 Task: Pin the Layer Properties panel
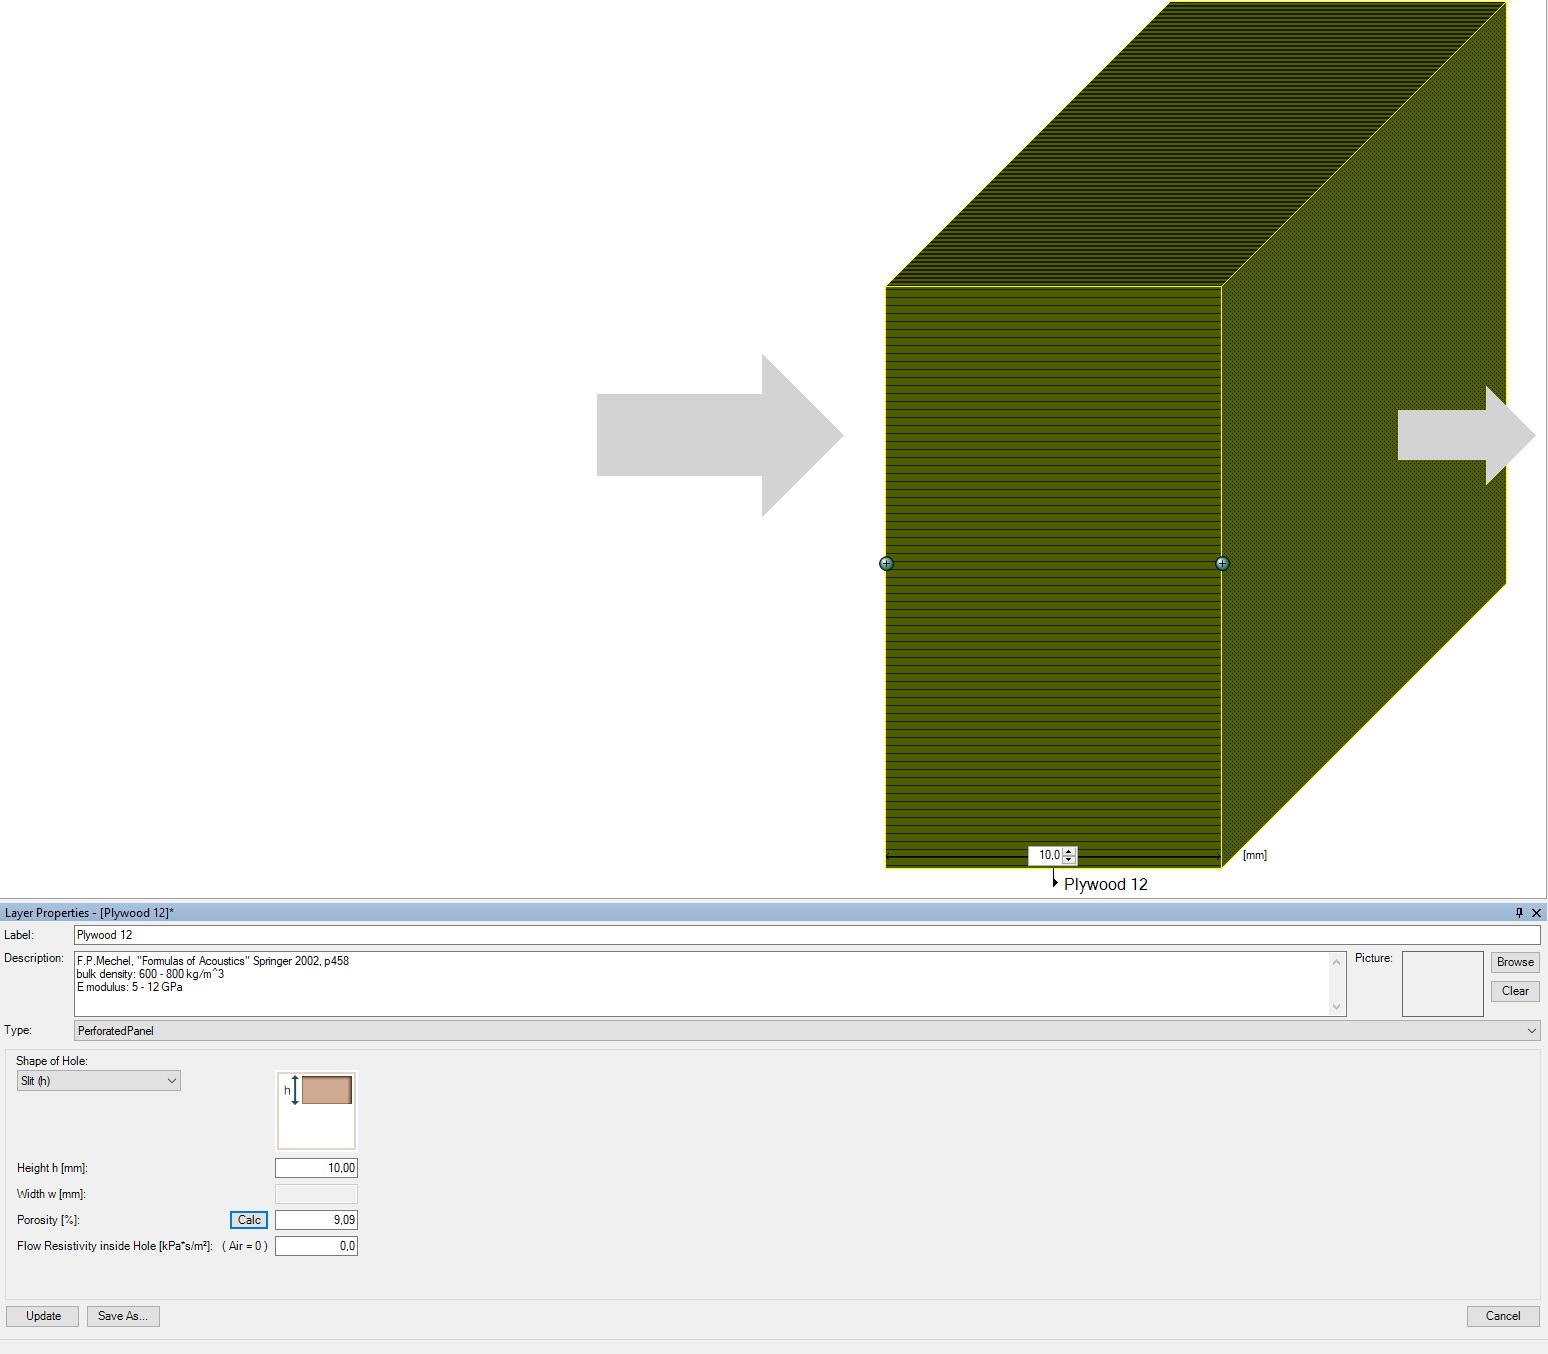[1519, 913]
